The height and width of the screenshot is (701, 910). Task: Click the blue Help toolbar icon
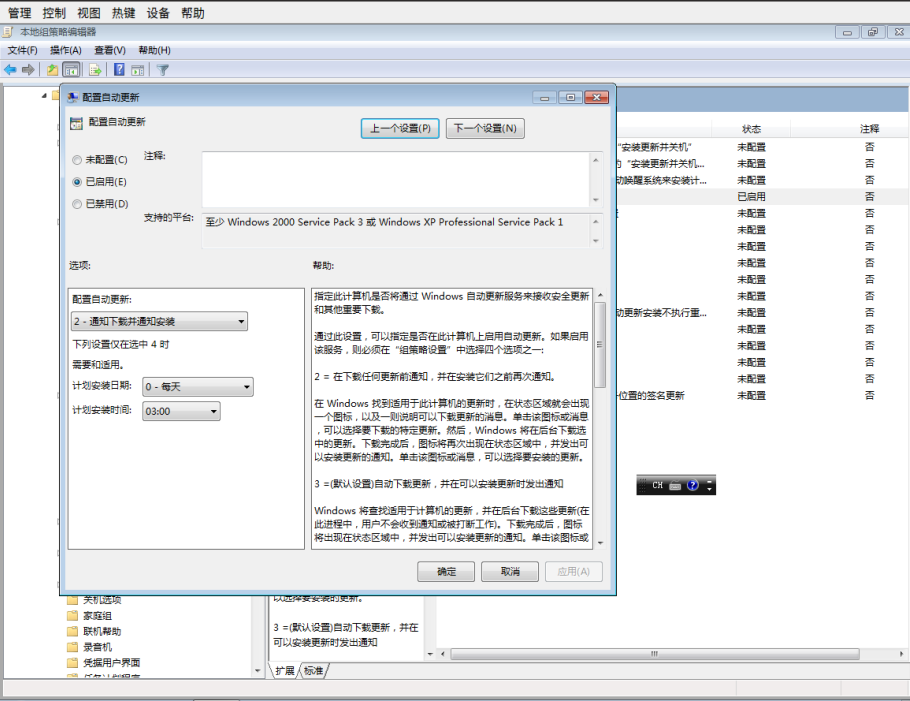pos(119,70)
